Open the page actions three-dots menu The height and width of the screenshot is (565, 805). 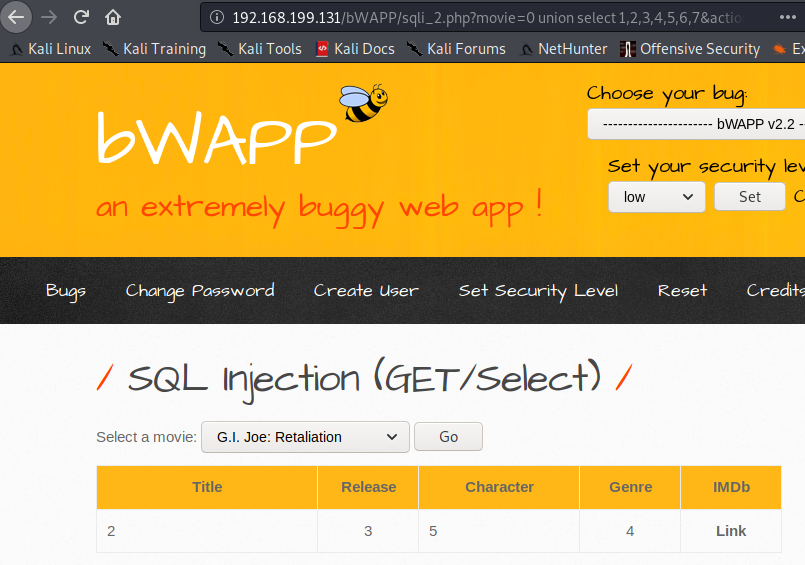(x=788, y=17)
